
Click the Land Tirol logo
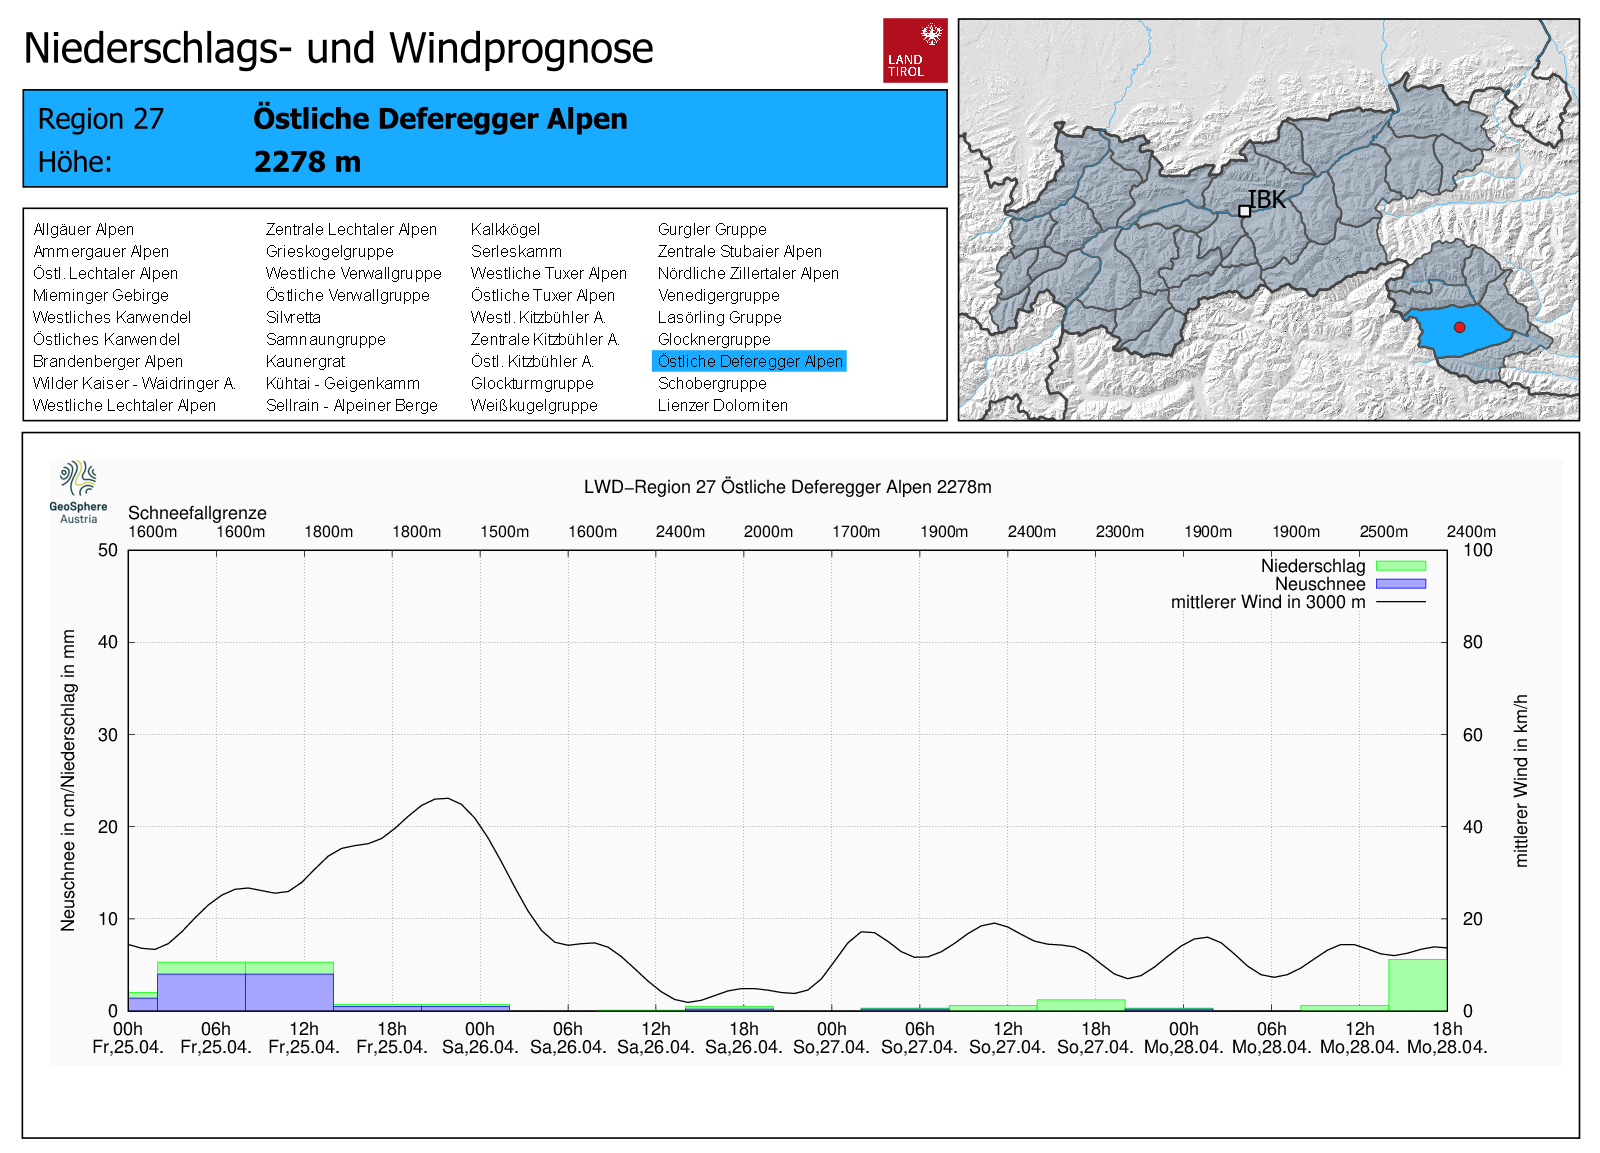(x=914, y=50)
